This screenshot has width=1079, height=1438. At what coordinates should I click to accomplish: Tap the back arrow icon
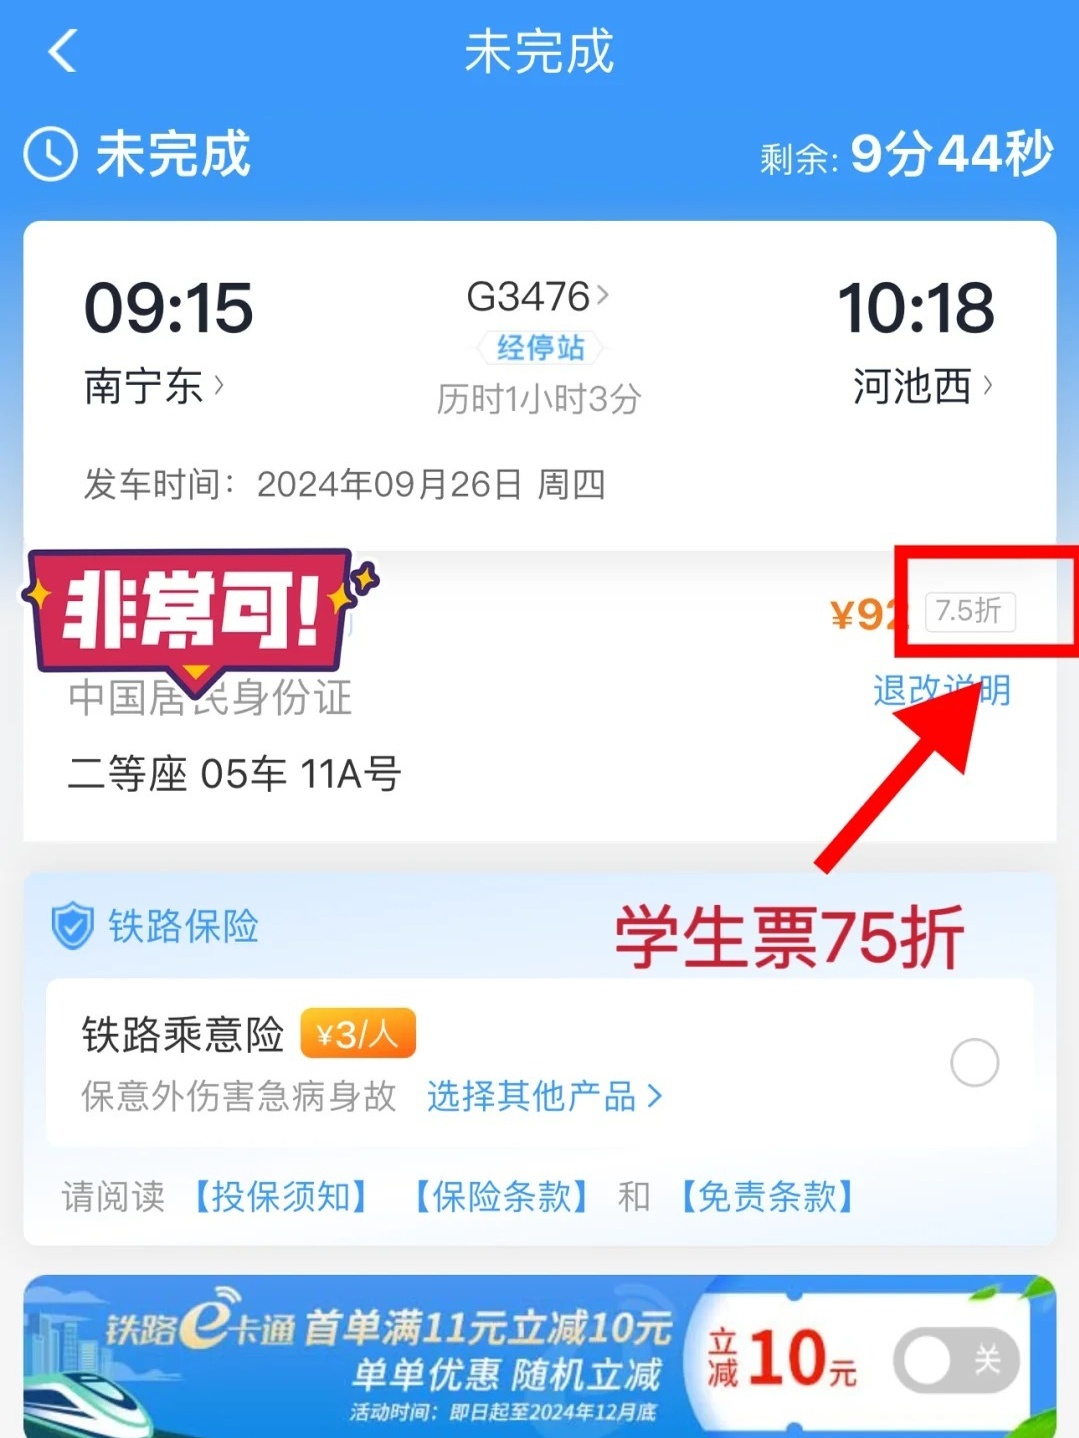(x=62, y=51)
